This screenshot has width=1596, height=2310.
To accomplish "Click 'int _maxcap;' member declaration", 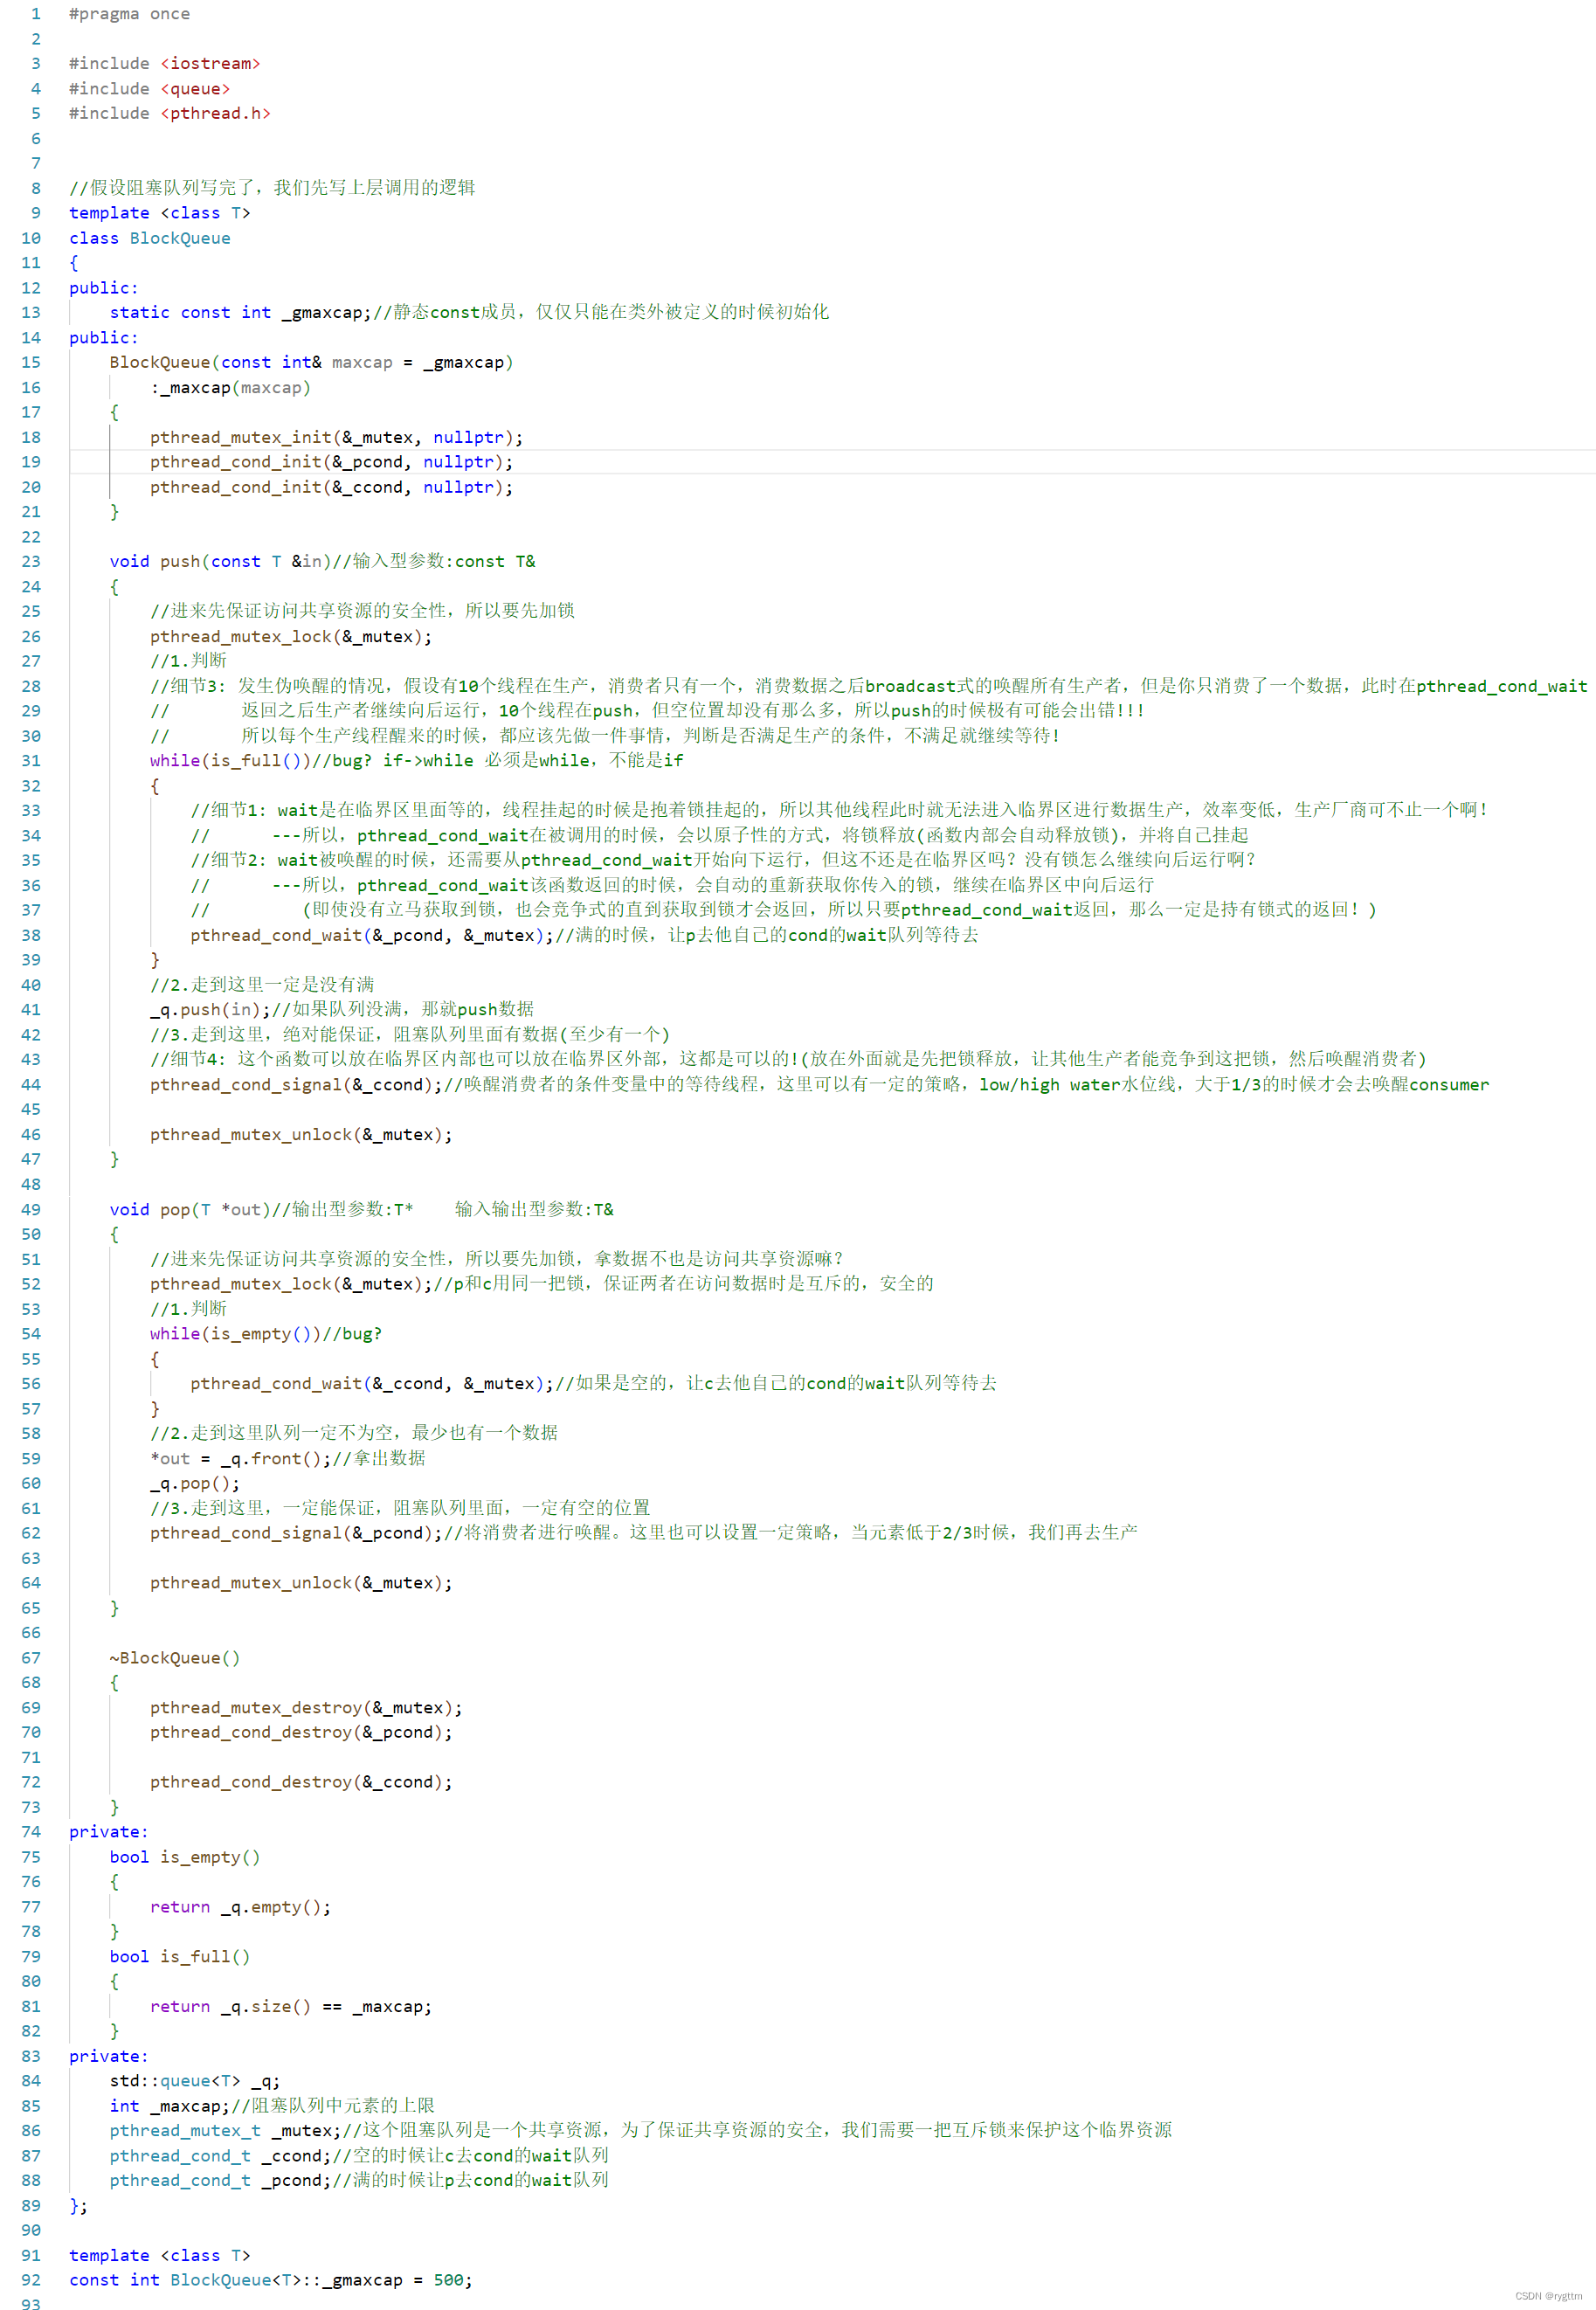I will (x=170, y=2106).
